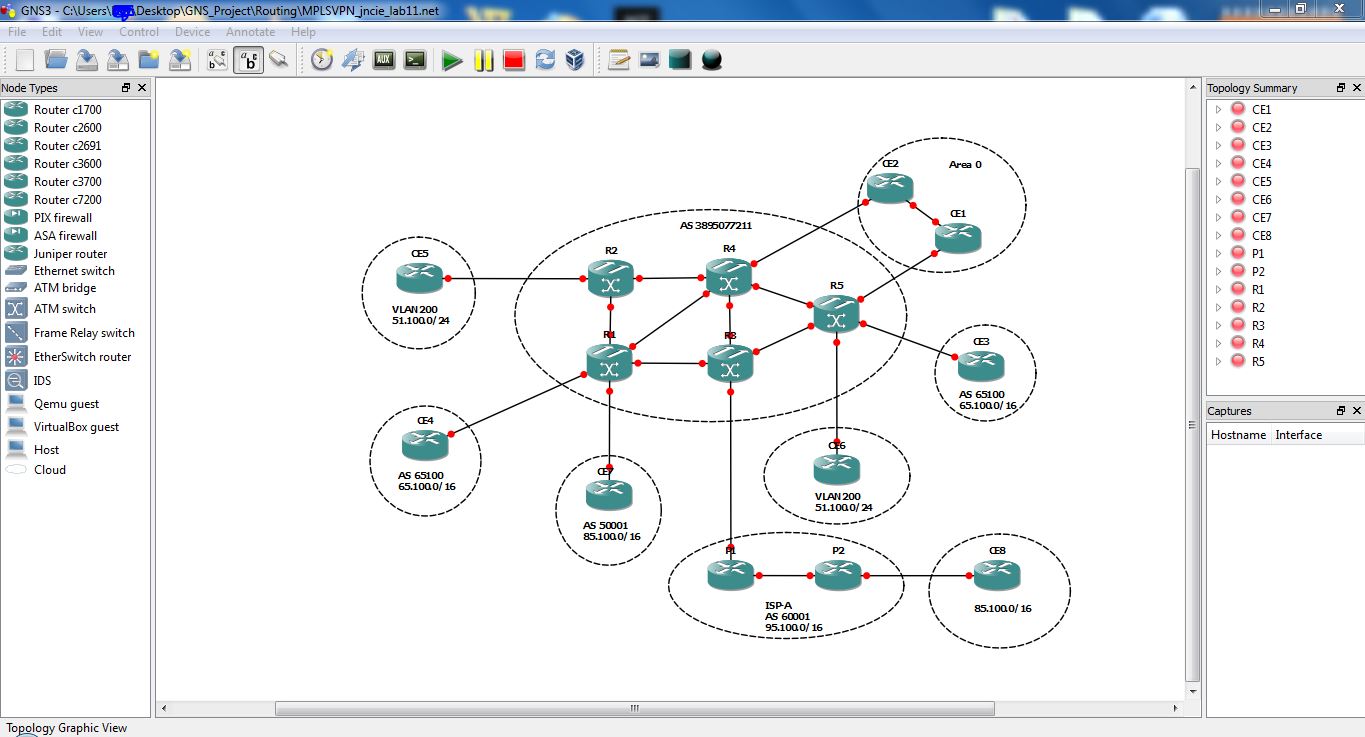This screenshot has height=737, width=1365.
Task: Click the add-a-note annotation icon
Action: pos(620,60)
